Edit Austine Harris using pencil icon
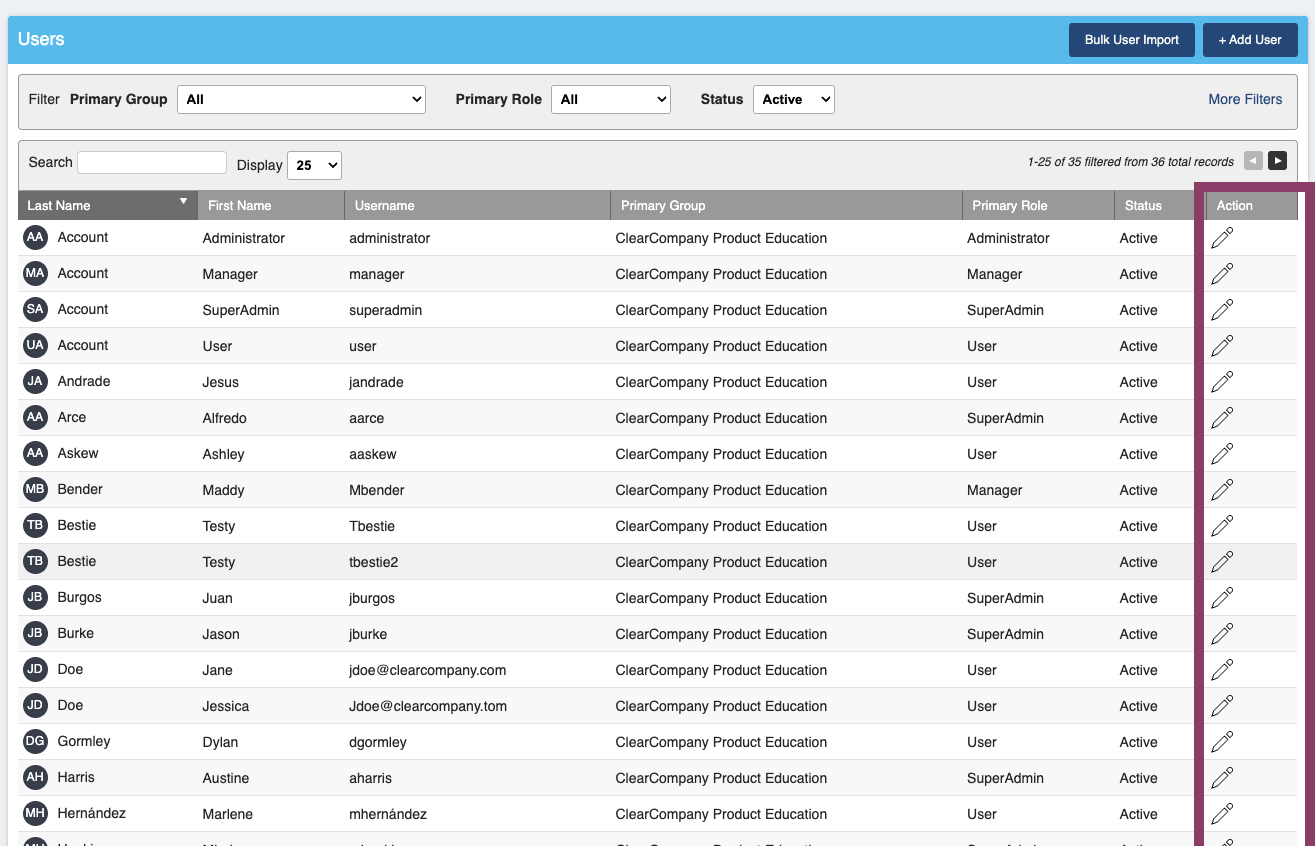The image size is (1315, 846). [1222, 778]
